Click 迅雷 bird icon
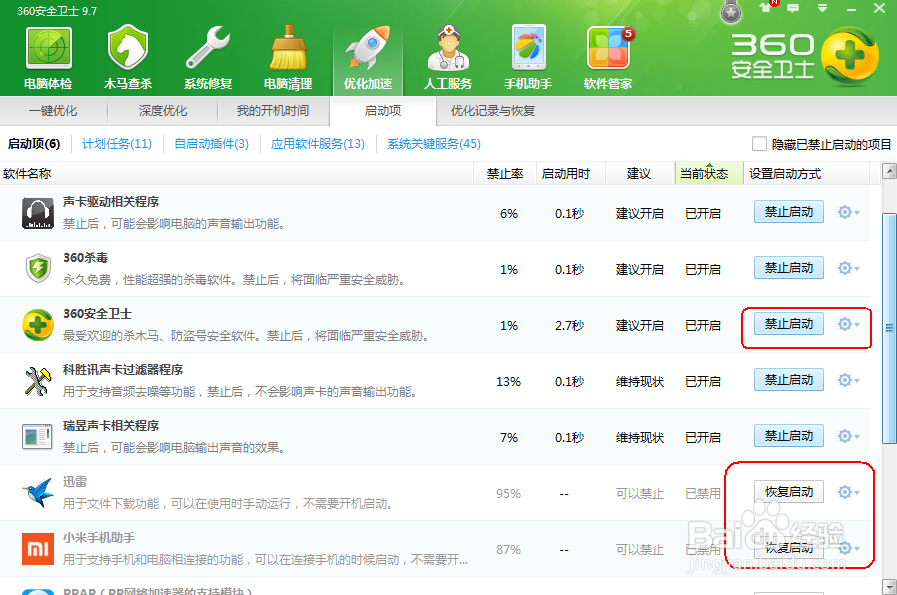Screen dimensions: 897x595 38,492
